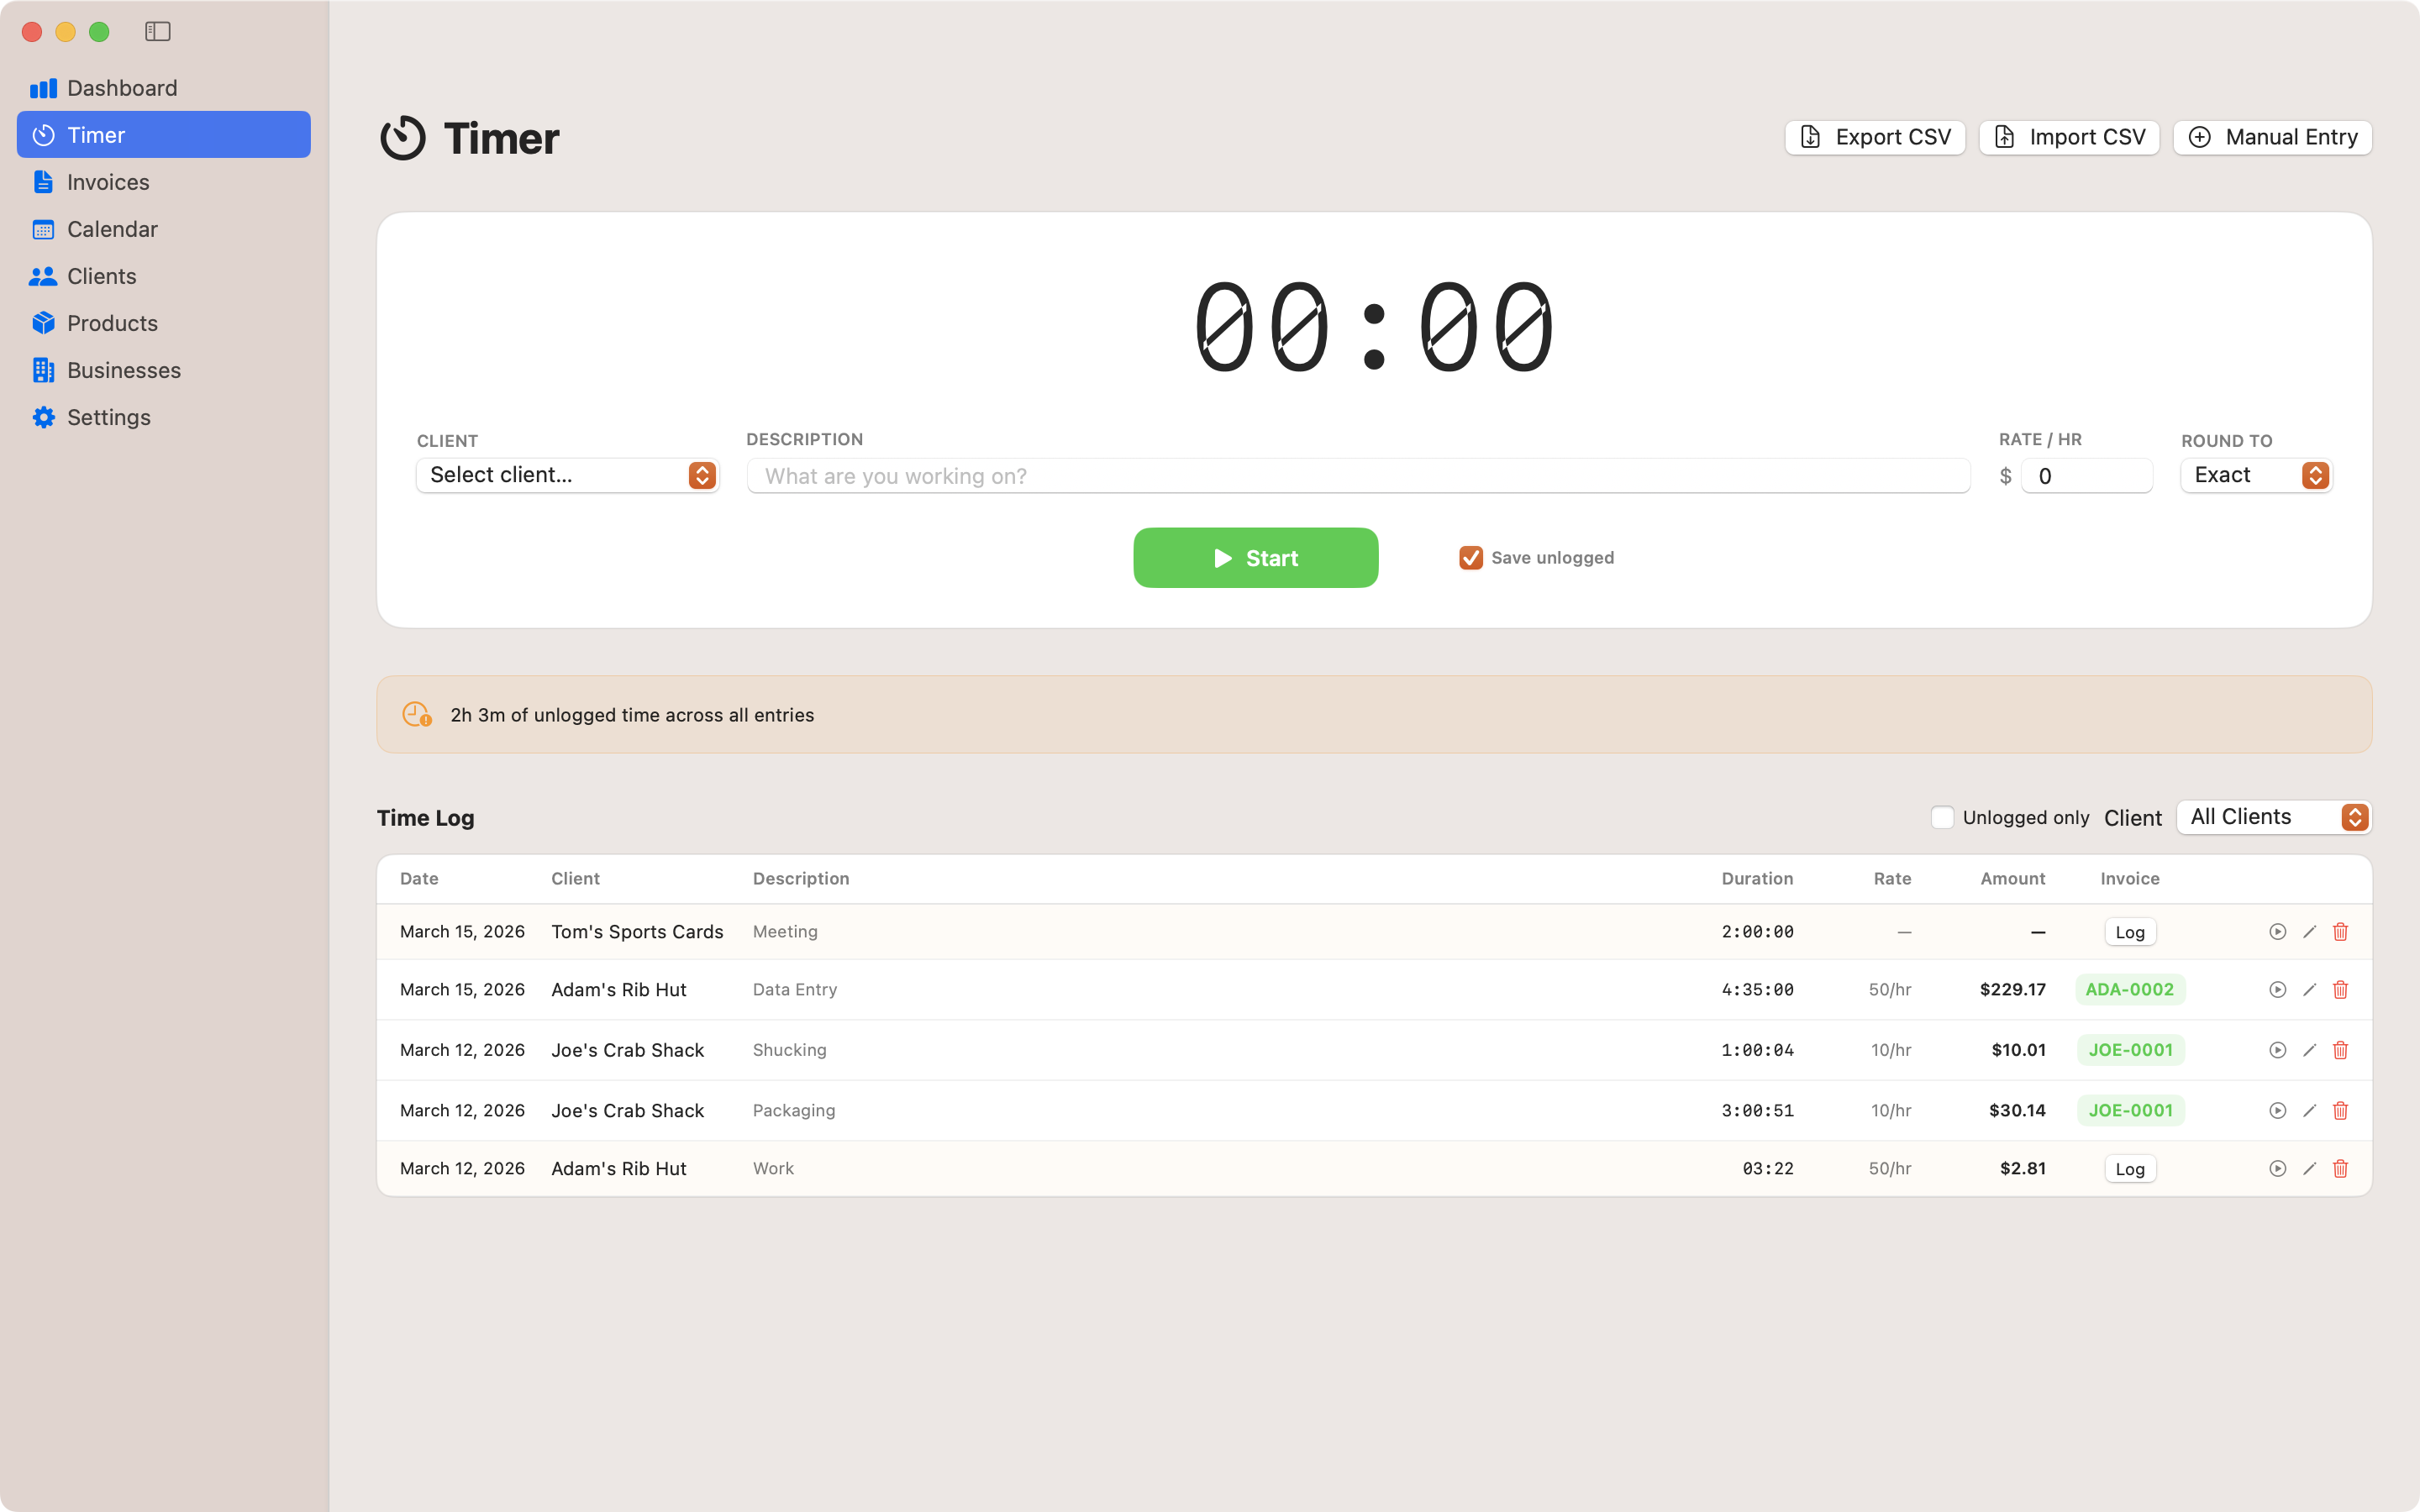Add a Manual Entry
Screen dimensions: 2420x1512
coord(2272,137)
